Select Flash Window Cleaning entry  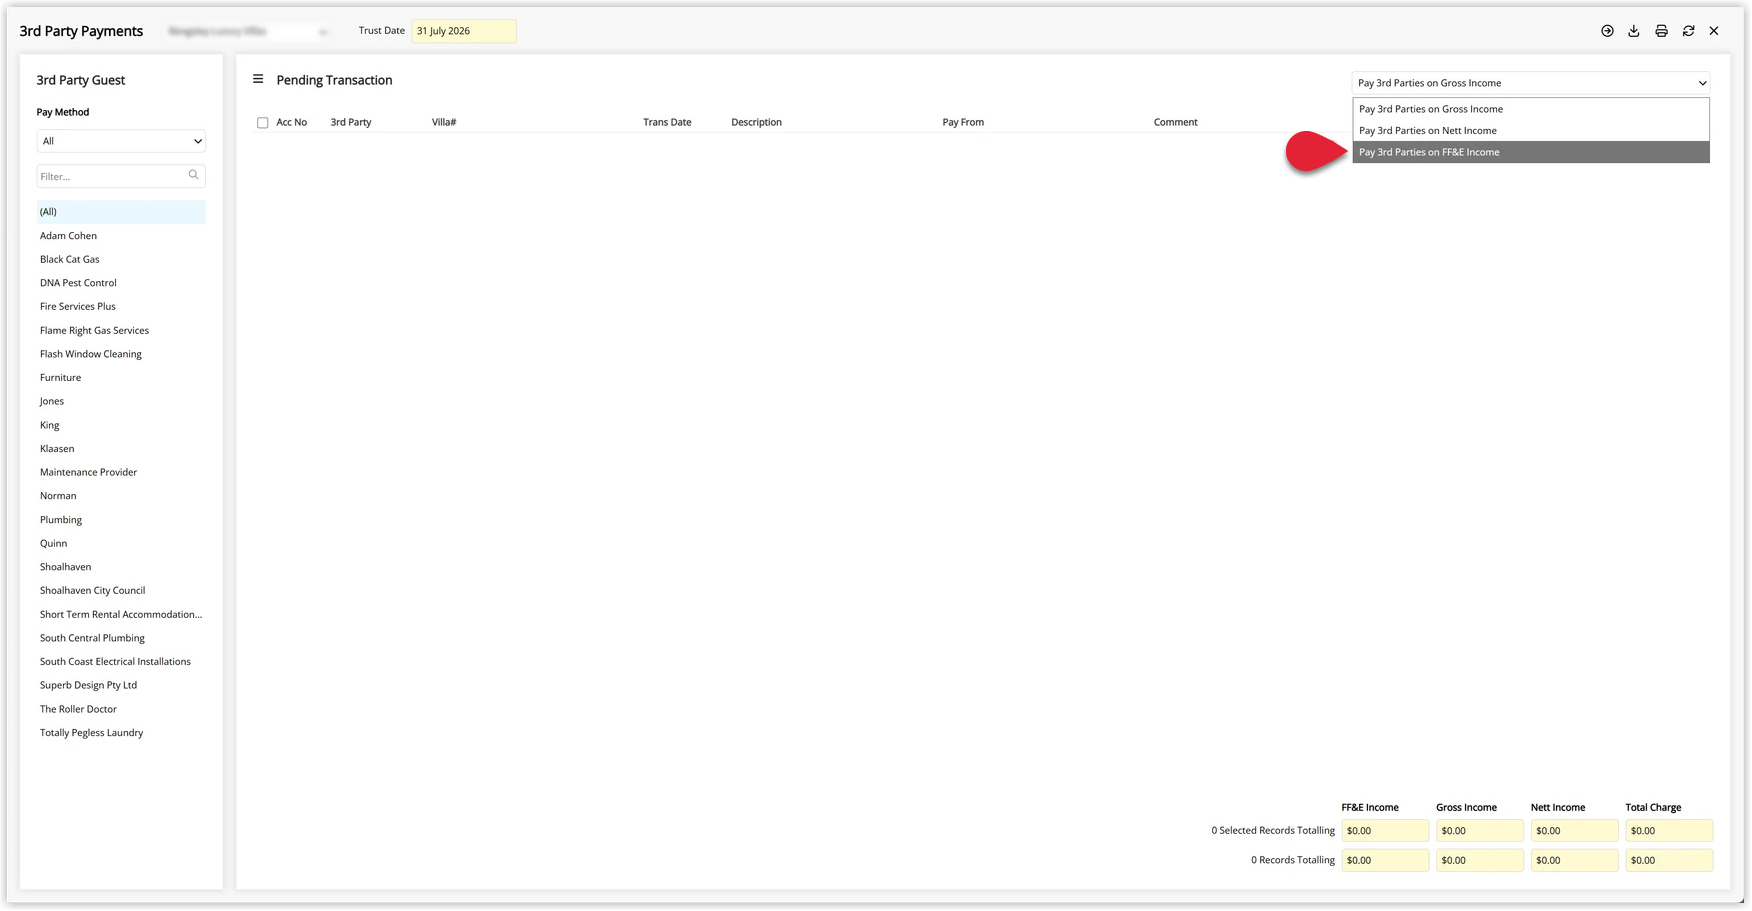pyautogui.click(x=121, y=354)
